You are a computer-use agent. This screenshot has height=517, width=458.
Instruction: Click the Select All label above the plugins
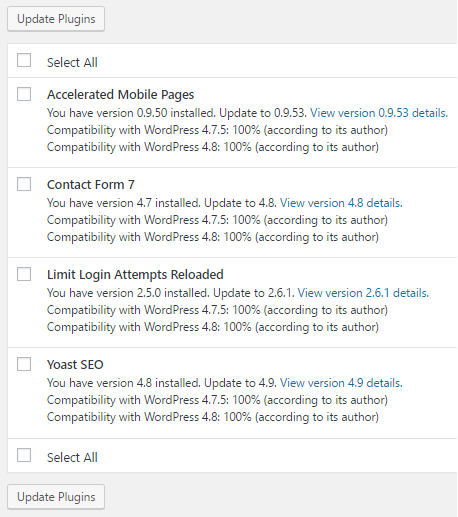pos(72,62)
